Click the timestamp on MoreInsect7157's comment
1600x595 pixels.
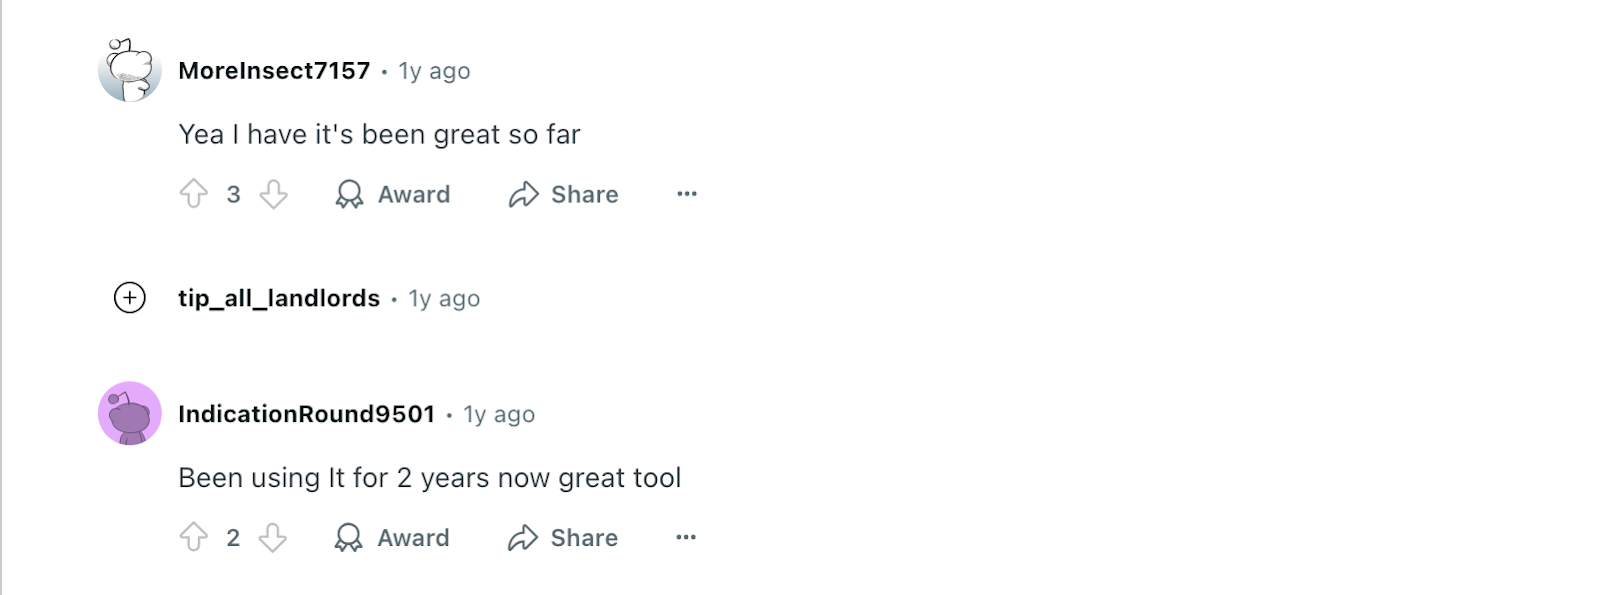click(x=434, y=72)
